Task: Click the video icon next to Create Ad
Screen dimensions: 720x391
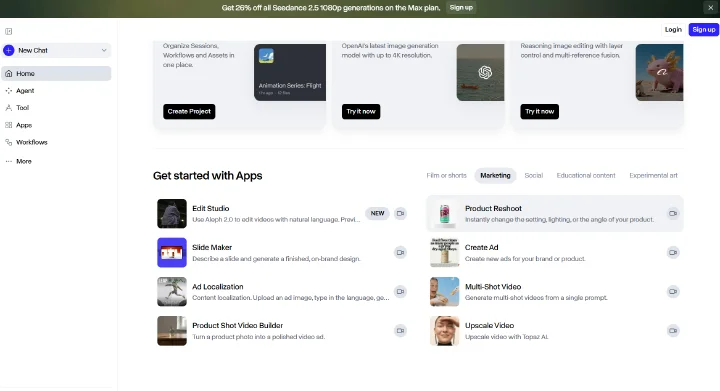Action: [x=673, y=252]
